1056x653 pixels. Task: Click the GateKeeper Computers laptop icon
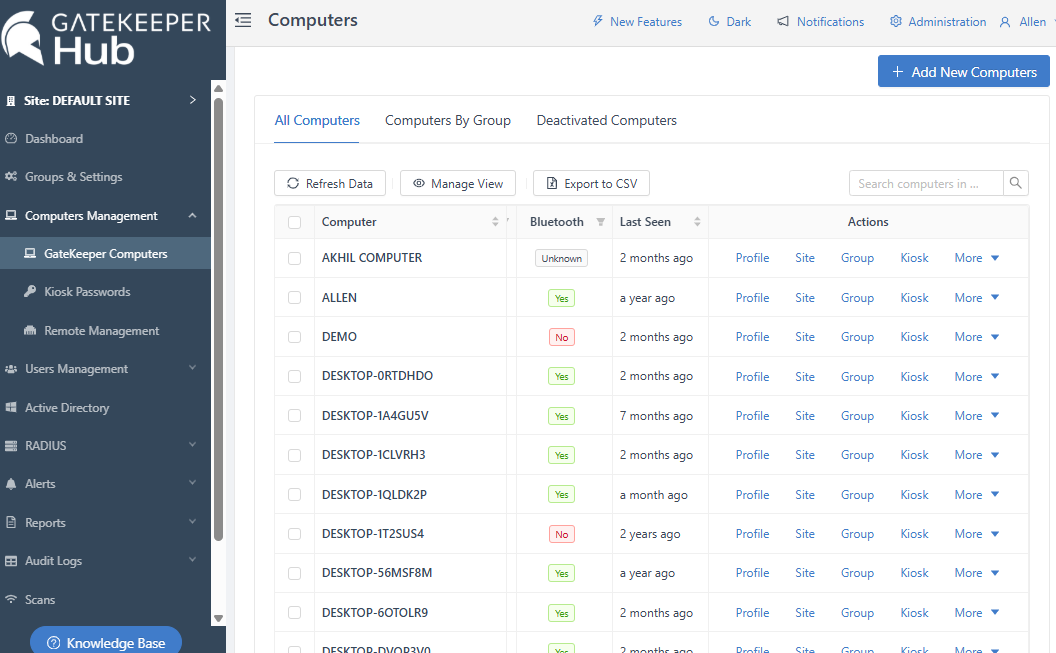(x=30, y=254)
